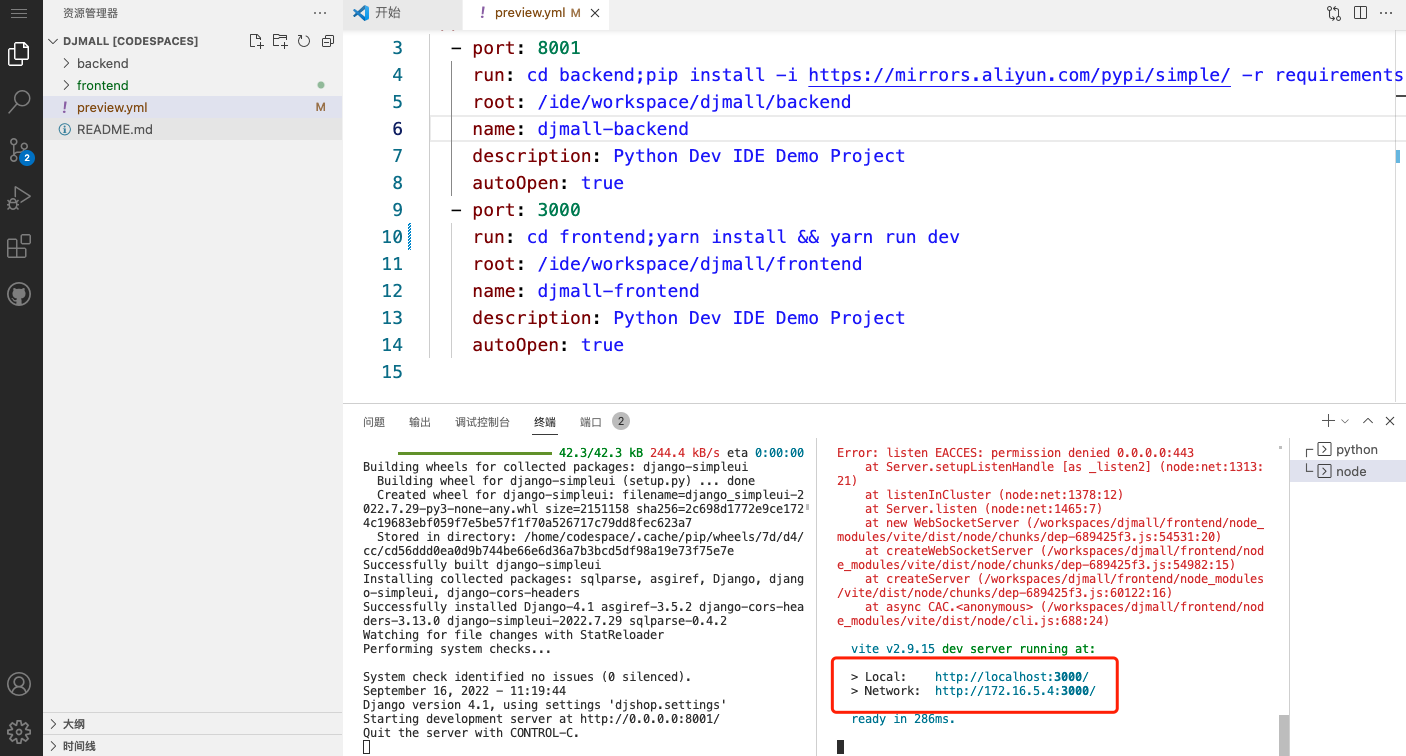Open the Explorer view in activity bar
Image resolution: width=1406 pixels, height=756 pixels.
point(18,54)
